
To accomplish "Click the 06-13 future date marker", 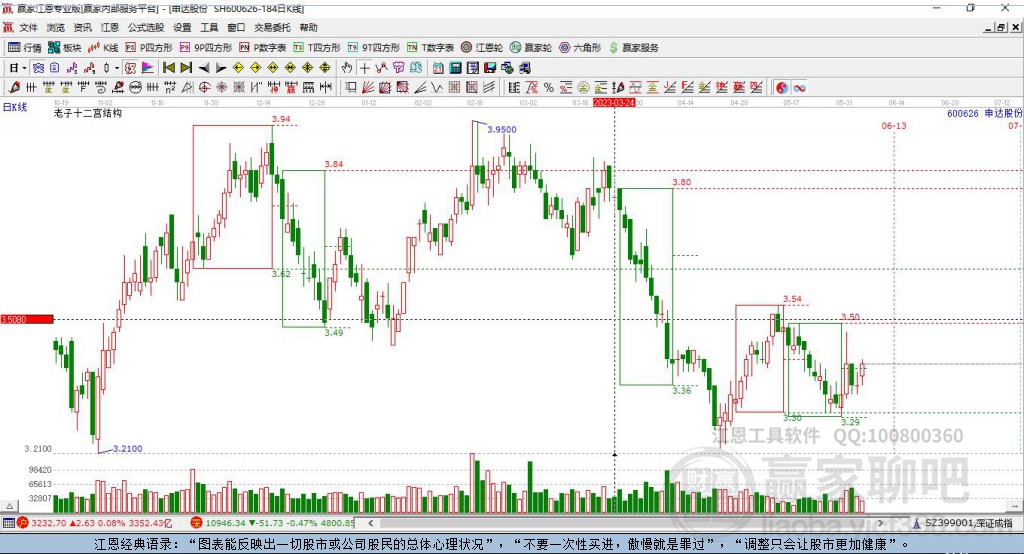I will (894, 125).
